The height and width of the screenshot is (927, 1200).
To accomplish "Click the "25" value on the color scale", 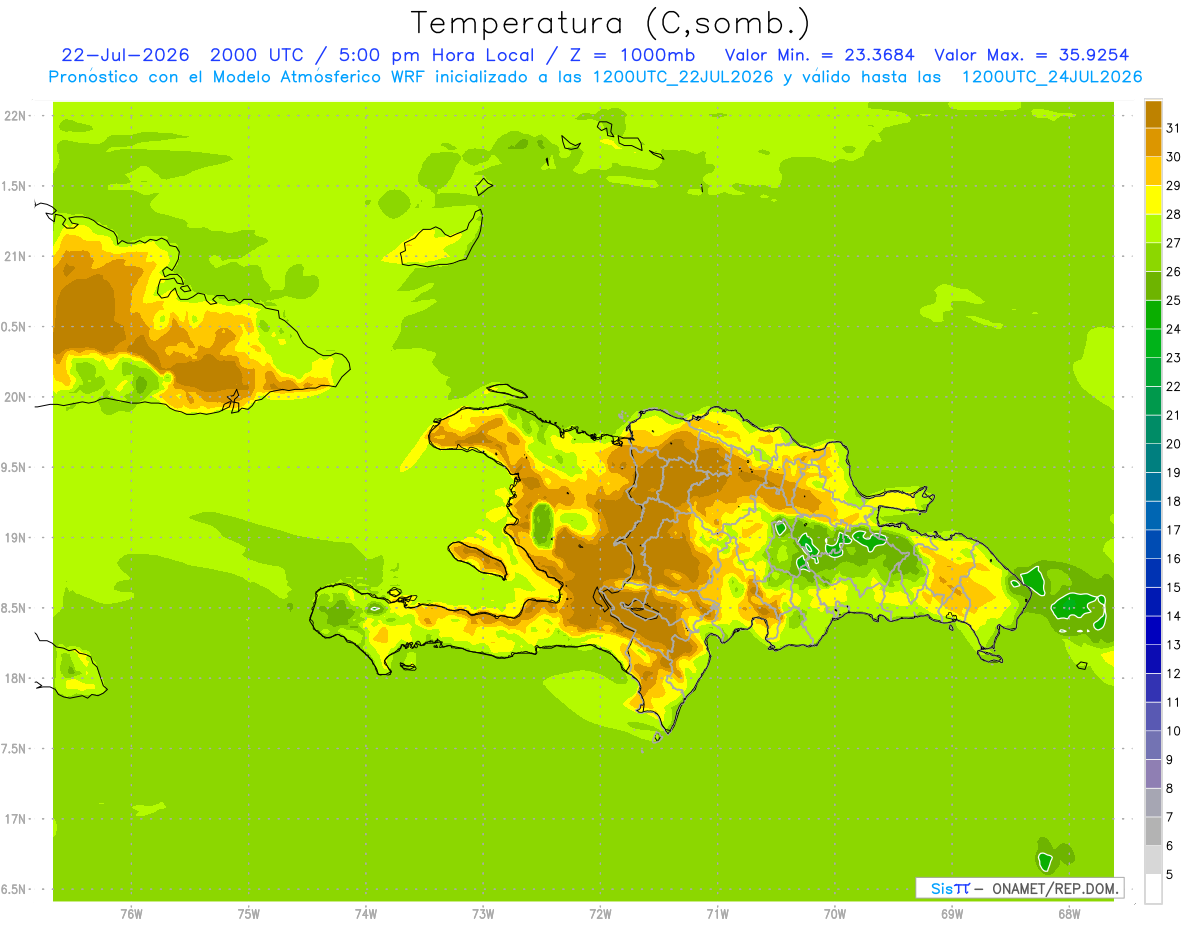I will 1173,300.
